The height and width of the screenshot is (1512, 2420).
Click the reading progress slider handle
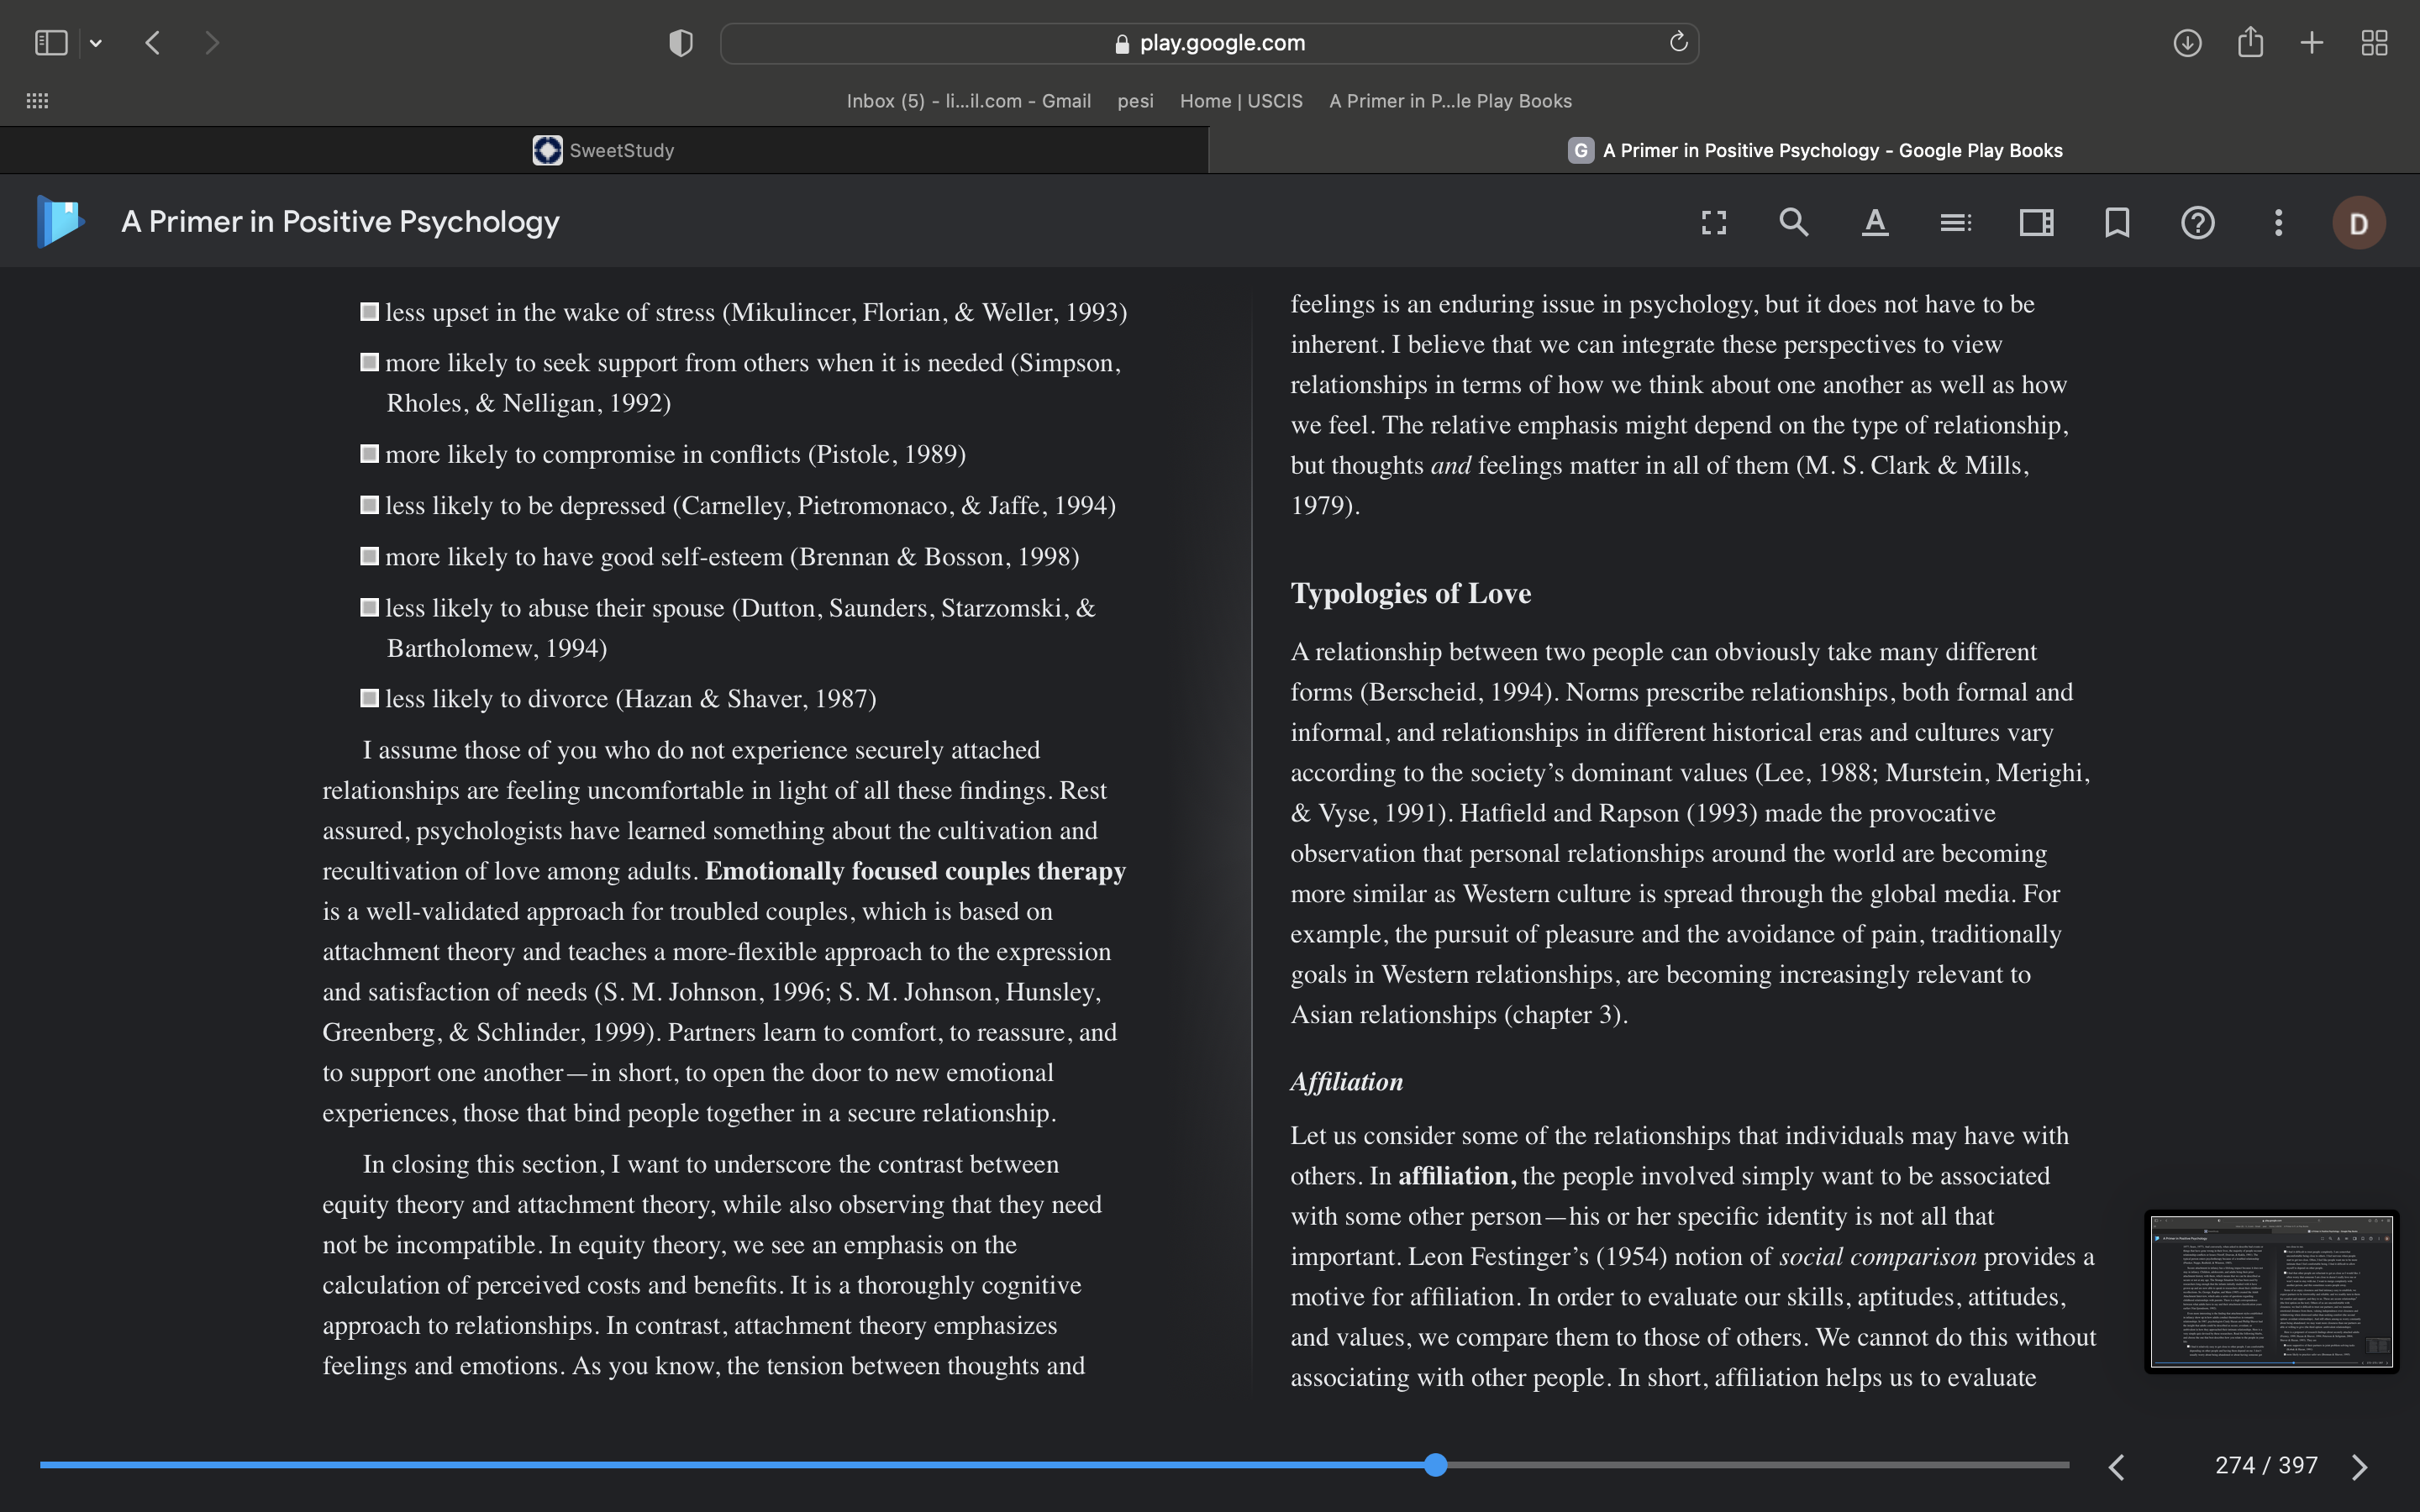pos(1436,1465)
